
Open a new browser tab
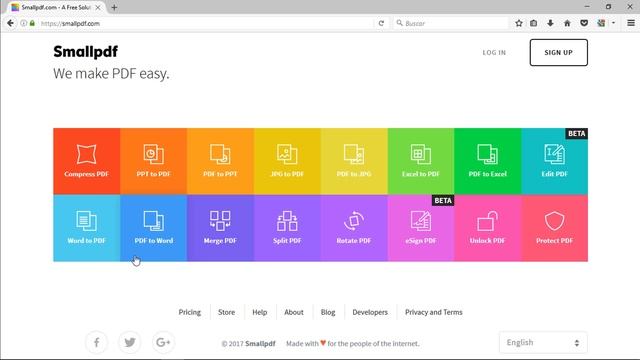pyautogui.click(x=114, y=7)
